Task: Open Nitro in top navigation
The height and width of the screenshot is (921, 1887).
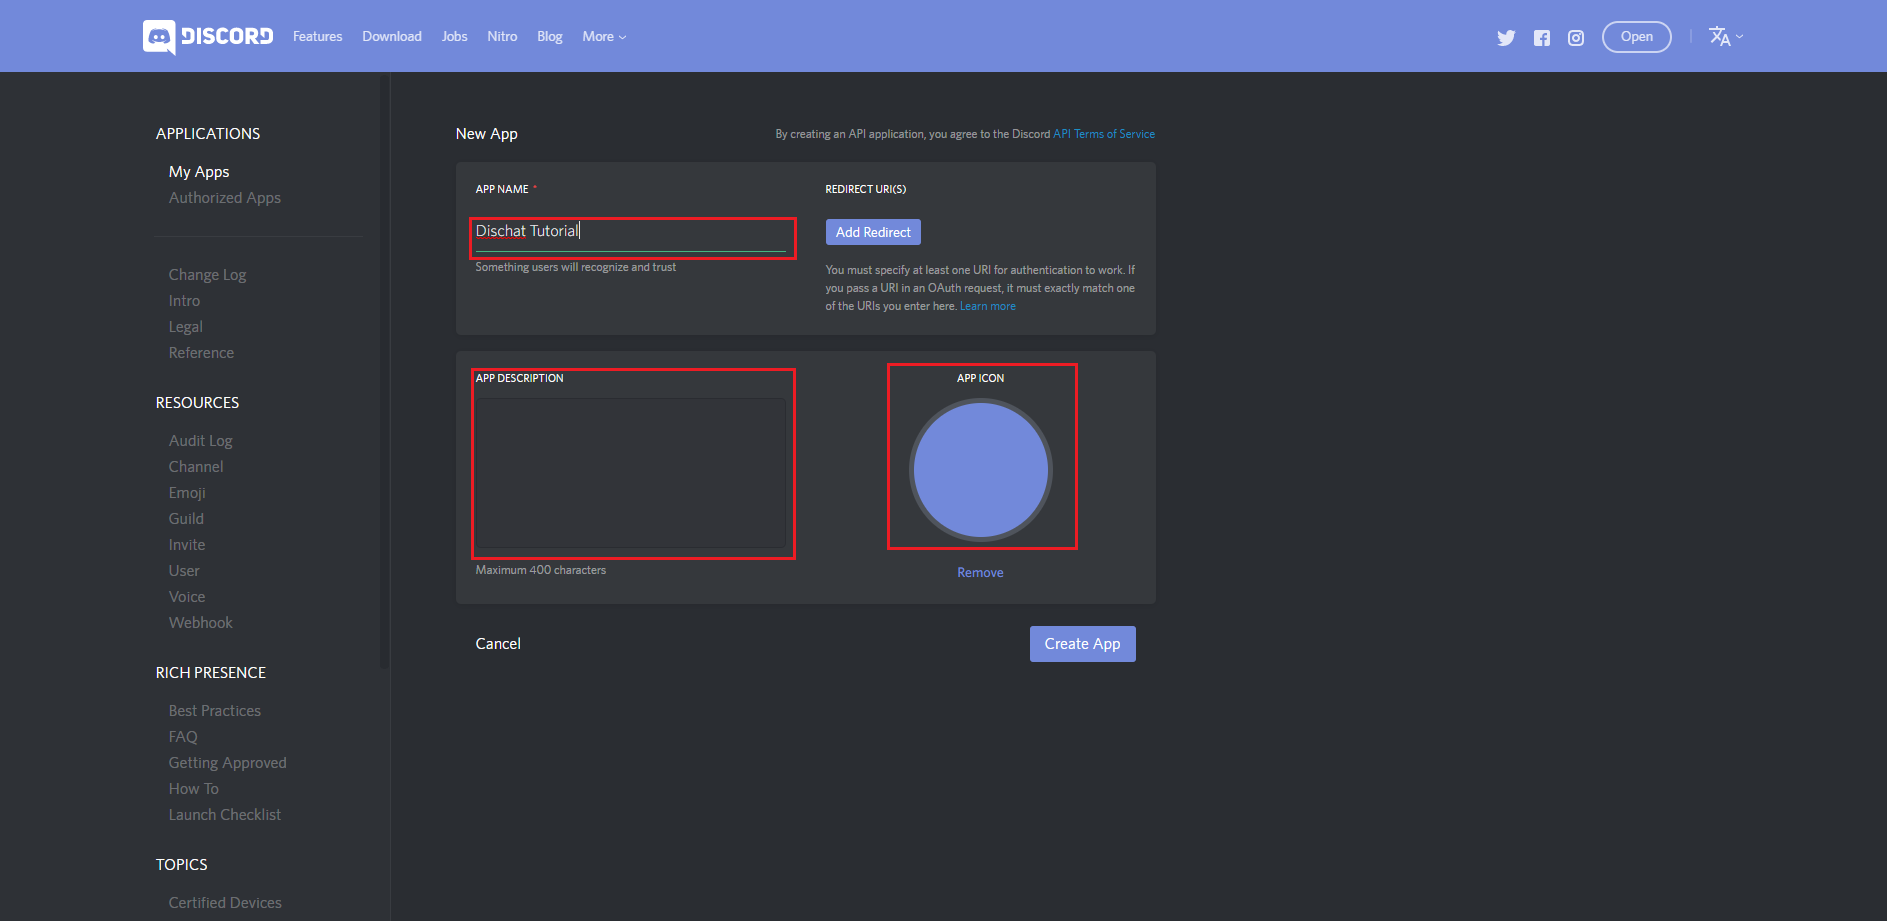Action: 502,37
